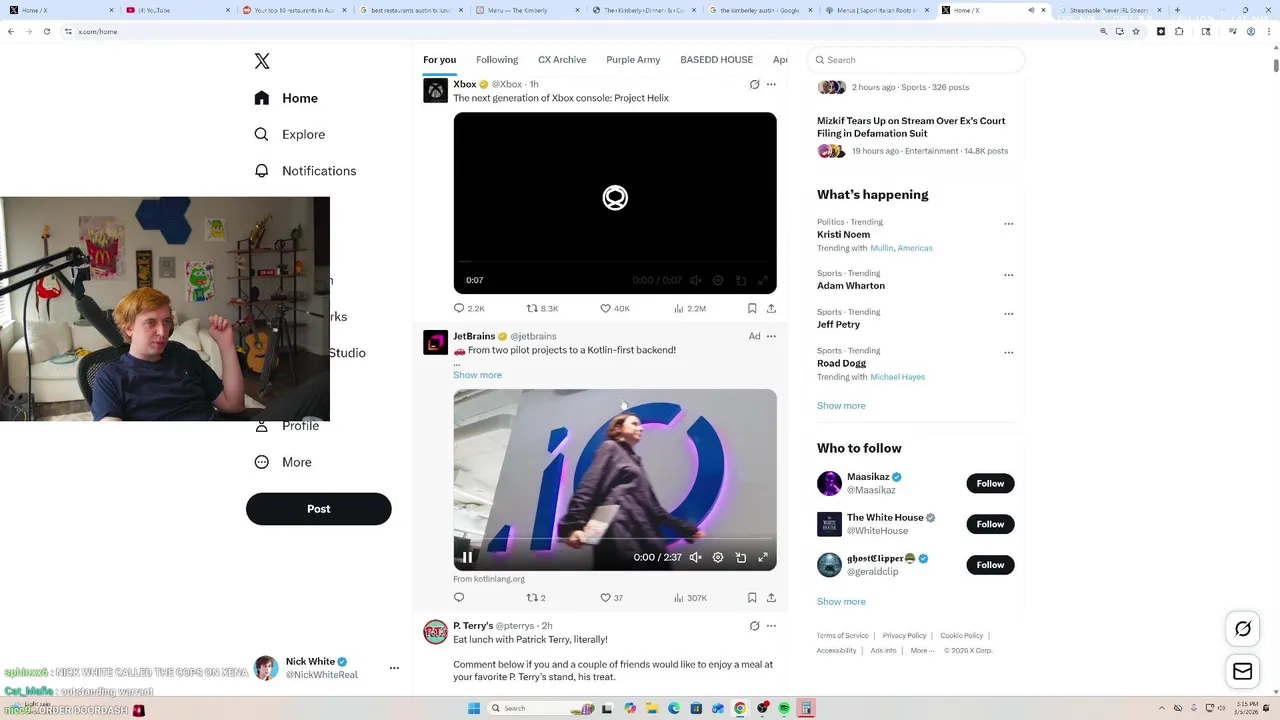Pause the JetBrains video

(467, 558)
